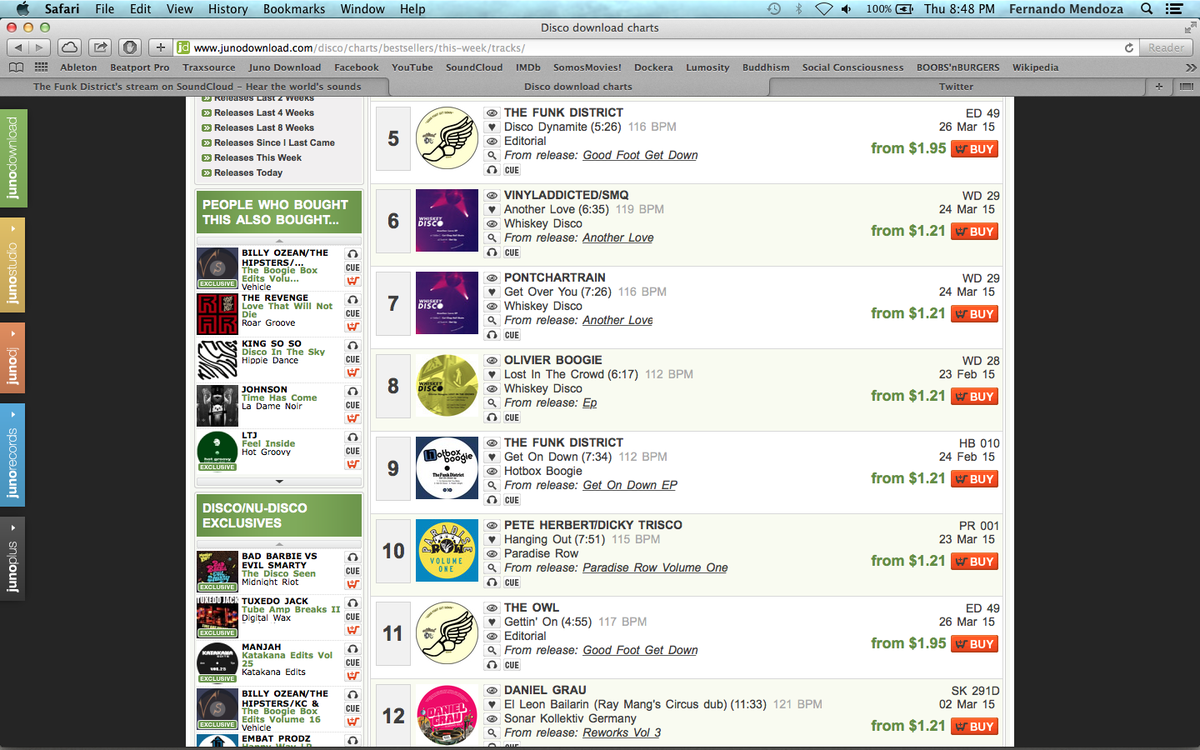Switch to The Funk District SoundCloud tab
1200x750 pixels.
click(x=198, y=86)
